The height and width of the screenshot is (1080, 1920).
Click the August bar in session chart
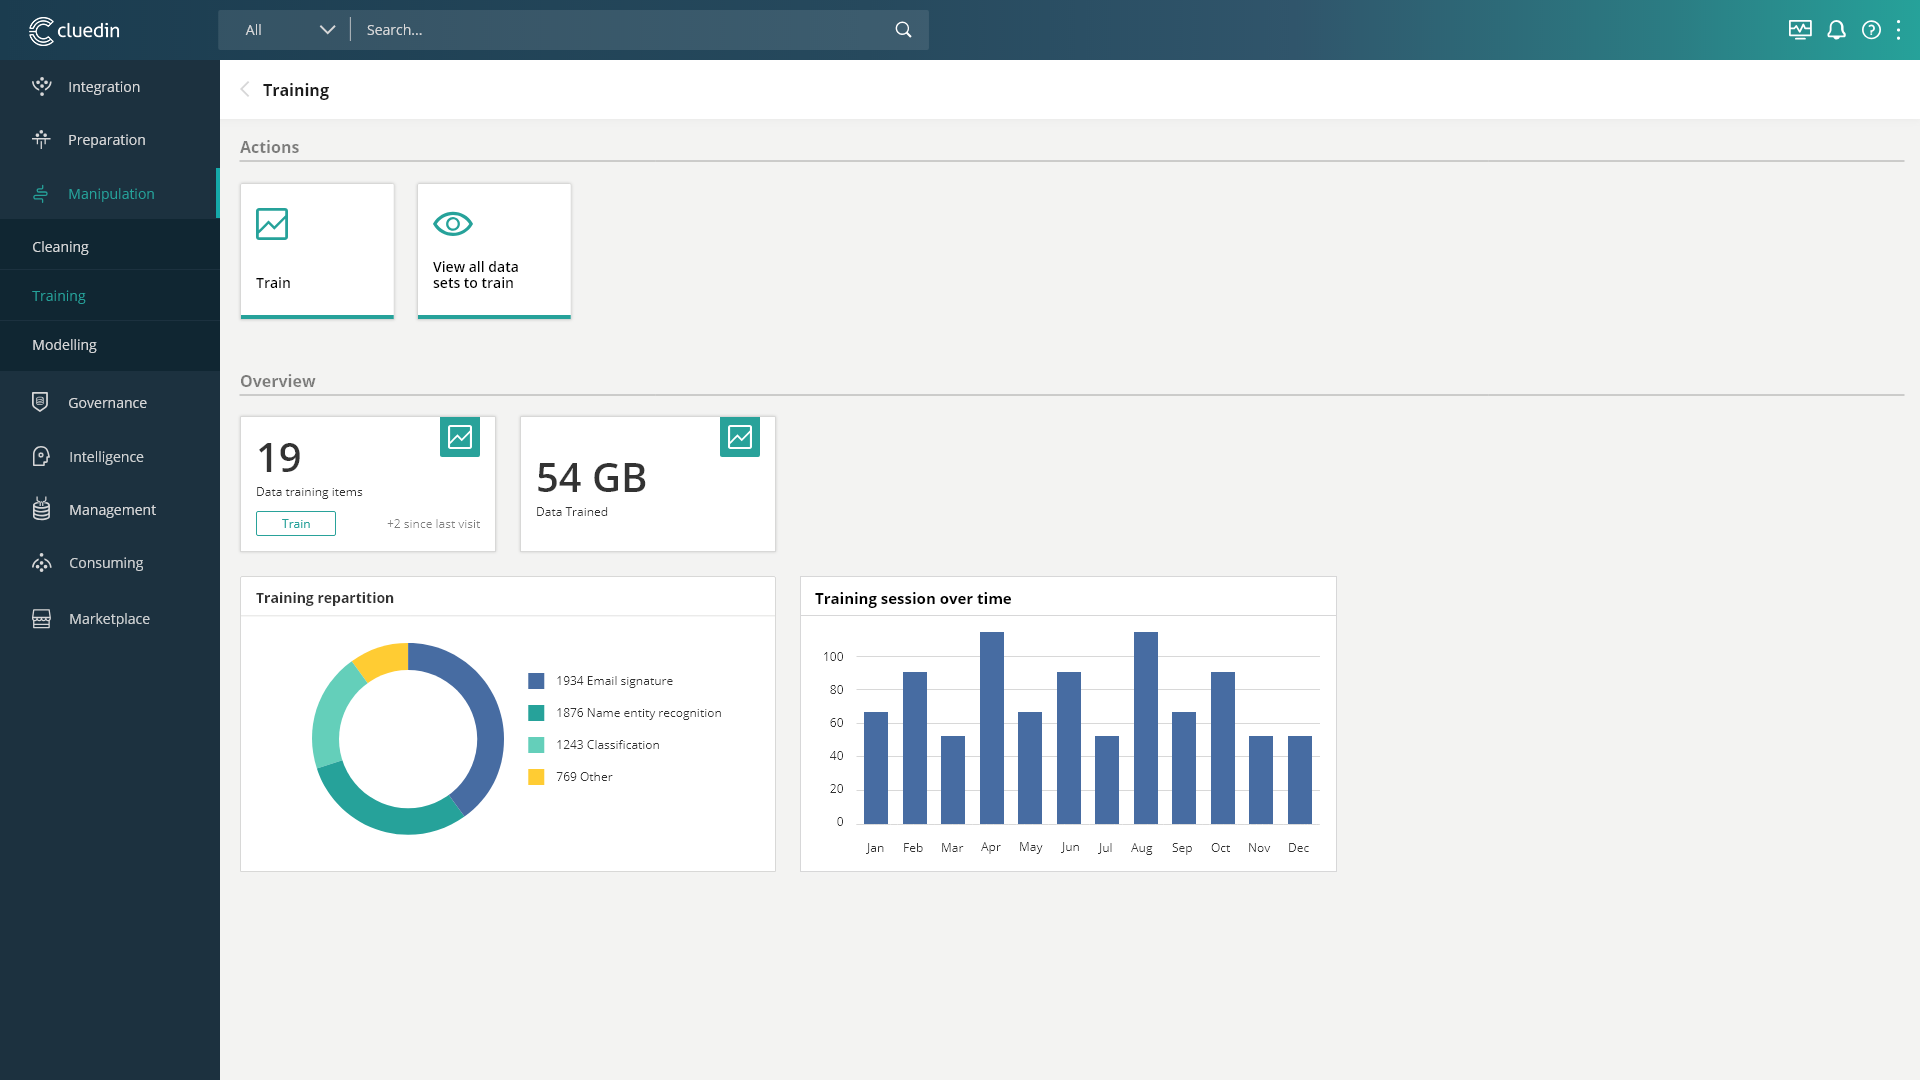click(1146, 728)
